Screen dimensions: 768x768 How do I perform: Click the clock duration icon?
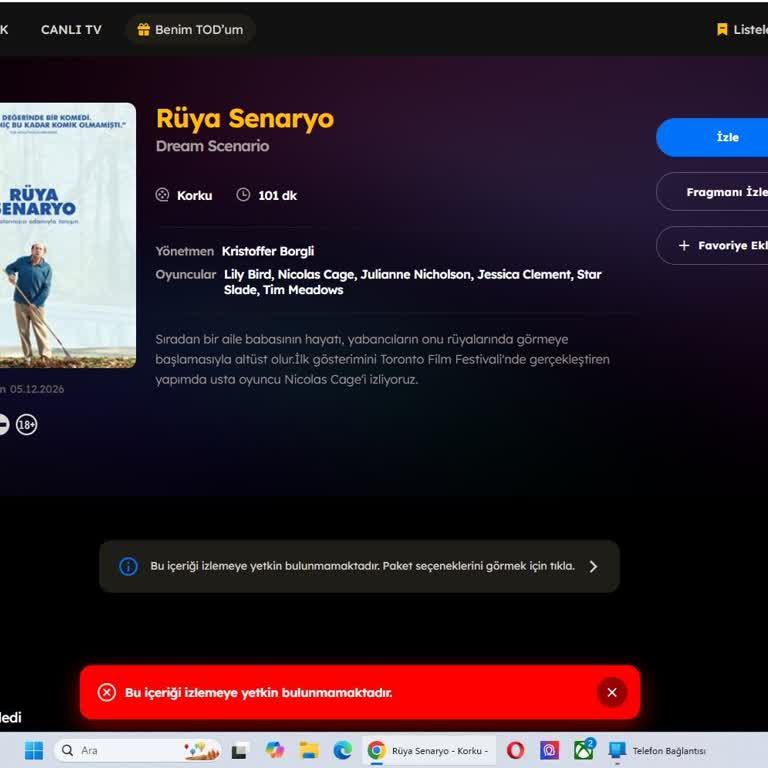coord(243,195)
